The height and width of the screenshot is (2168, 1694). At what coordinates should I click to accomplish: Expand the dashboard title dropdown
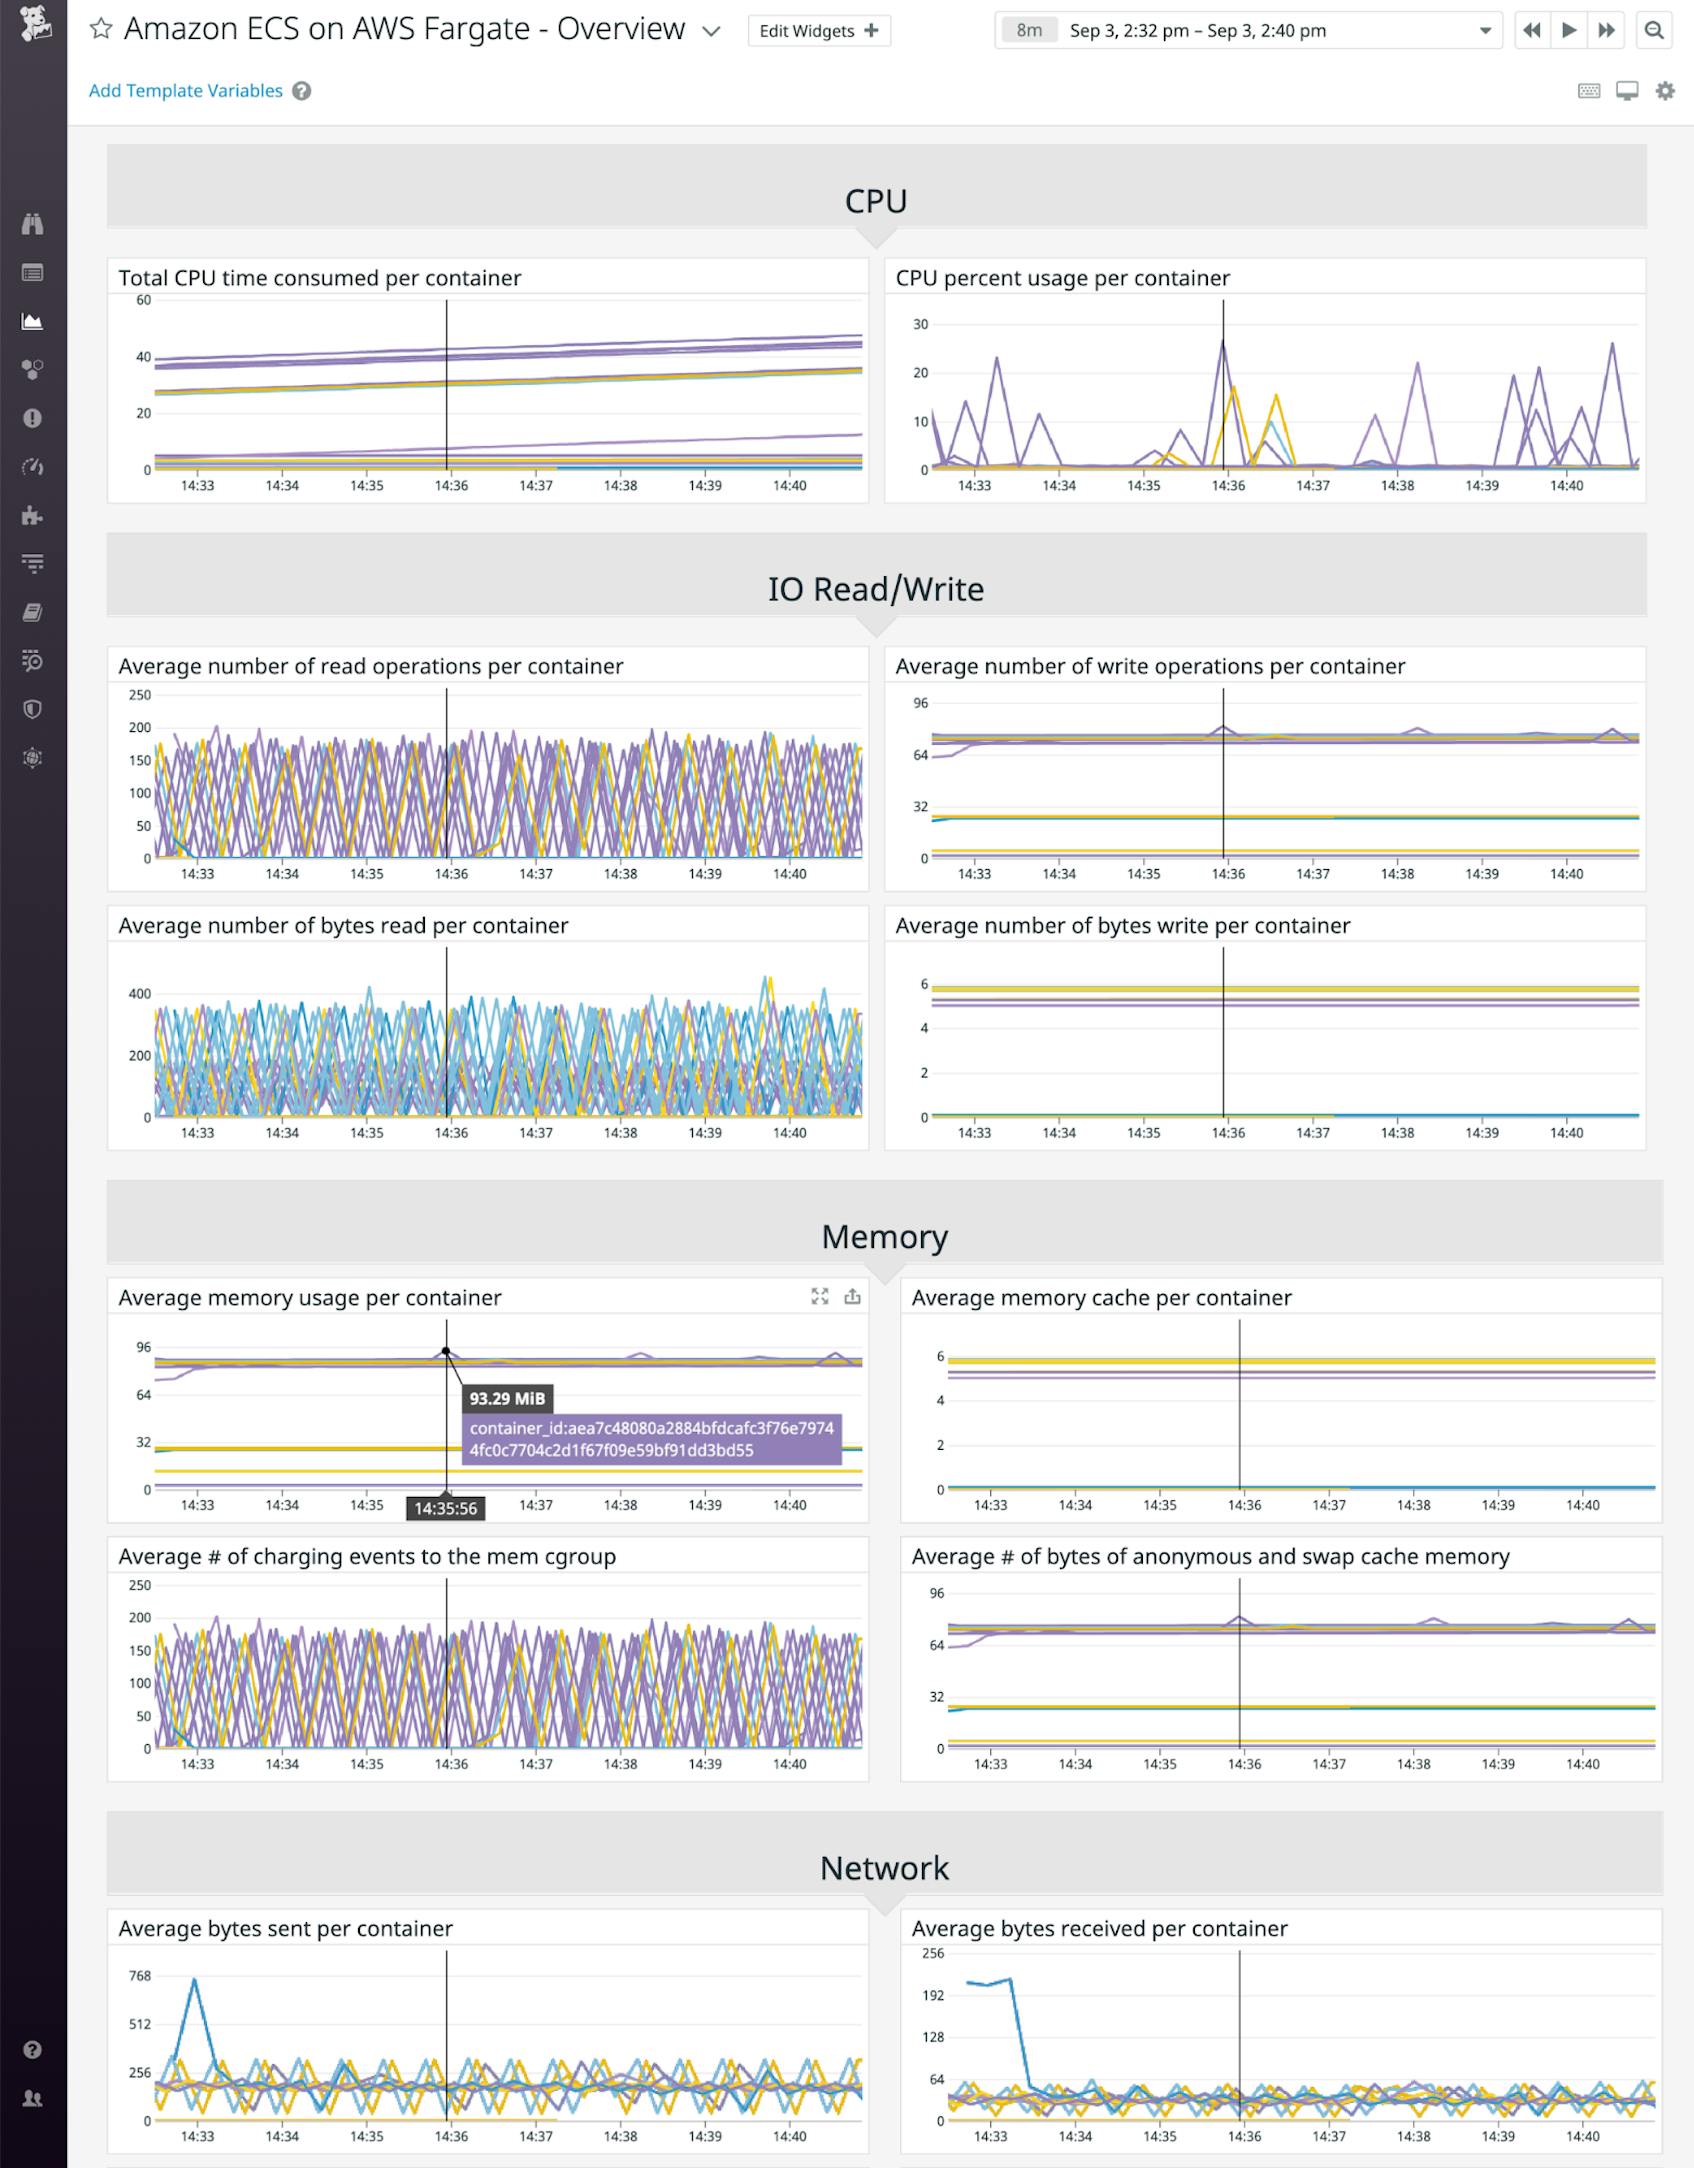pyautogui.click(x=711, y=31)
